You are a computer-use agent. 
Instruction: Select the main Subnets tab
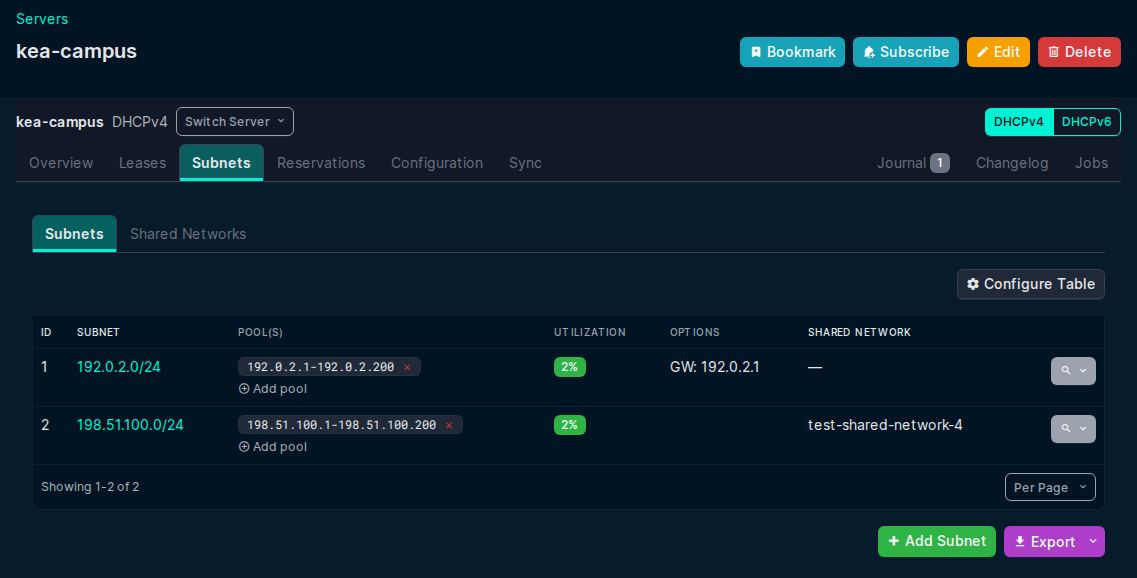tap(221, 163)
